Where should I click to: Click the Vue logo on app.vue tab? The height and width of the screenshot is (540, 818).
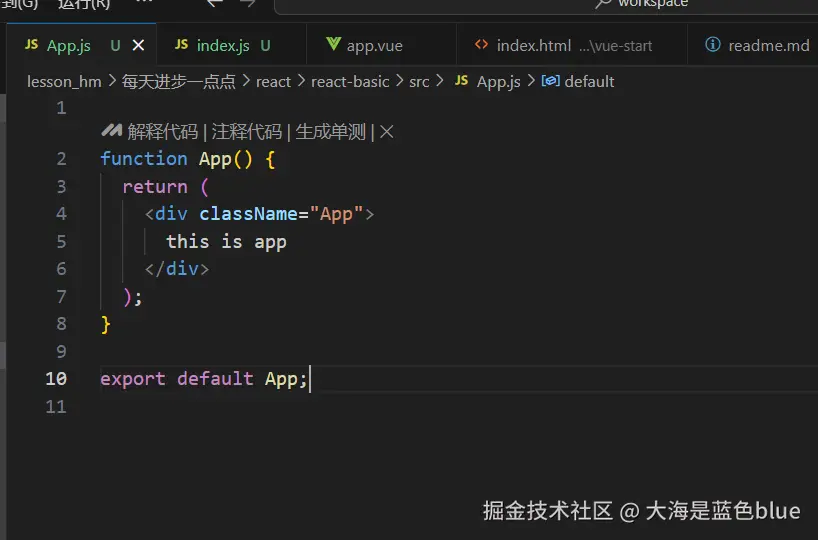point(333,45)
